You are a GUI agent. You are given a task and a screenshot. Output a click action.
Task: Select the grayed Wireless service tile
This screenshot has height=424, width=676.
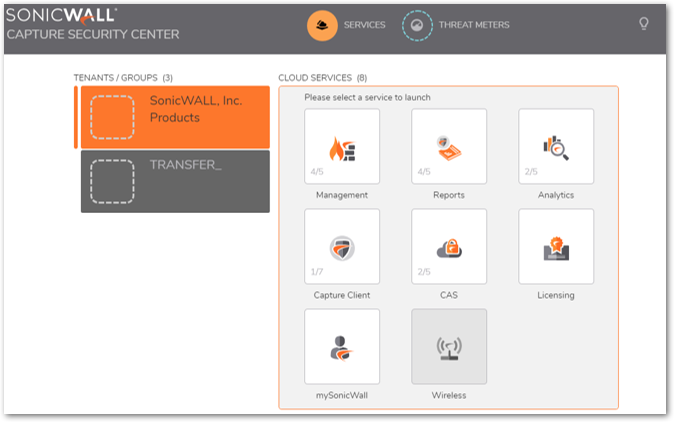point(449,346)
